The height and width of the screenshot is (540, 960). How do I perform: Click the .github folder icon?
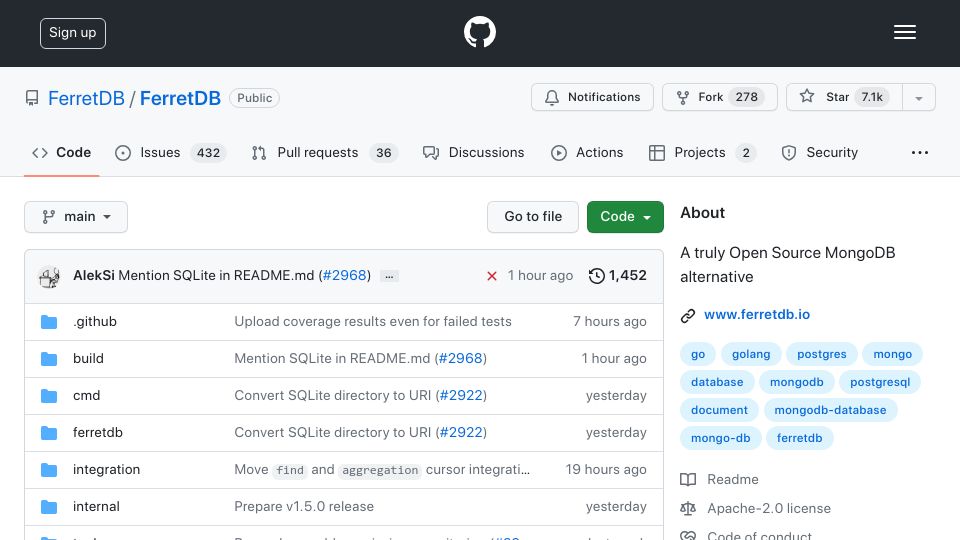(49, 322)
